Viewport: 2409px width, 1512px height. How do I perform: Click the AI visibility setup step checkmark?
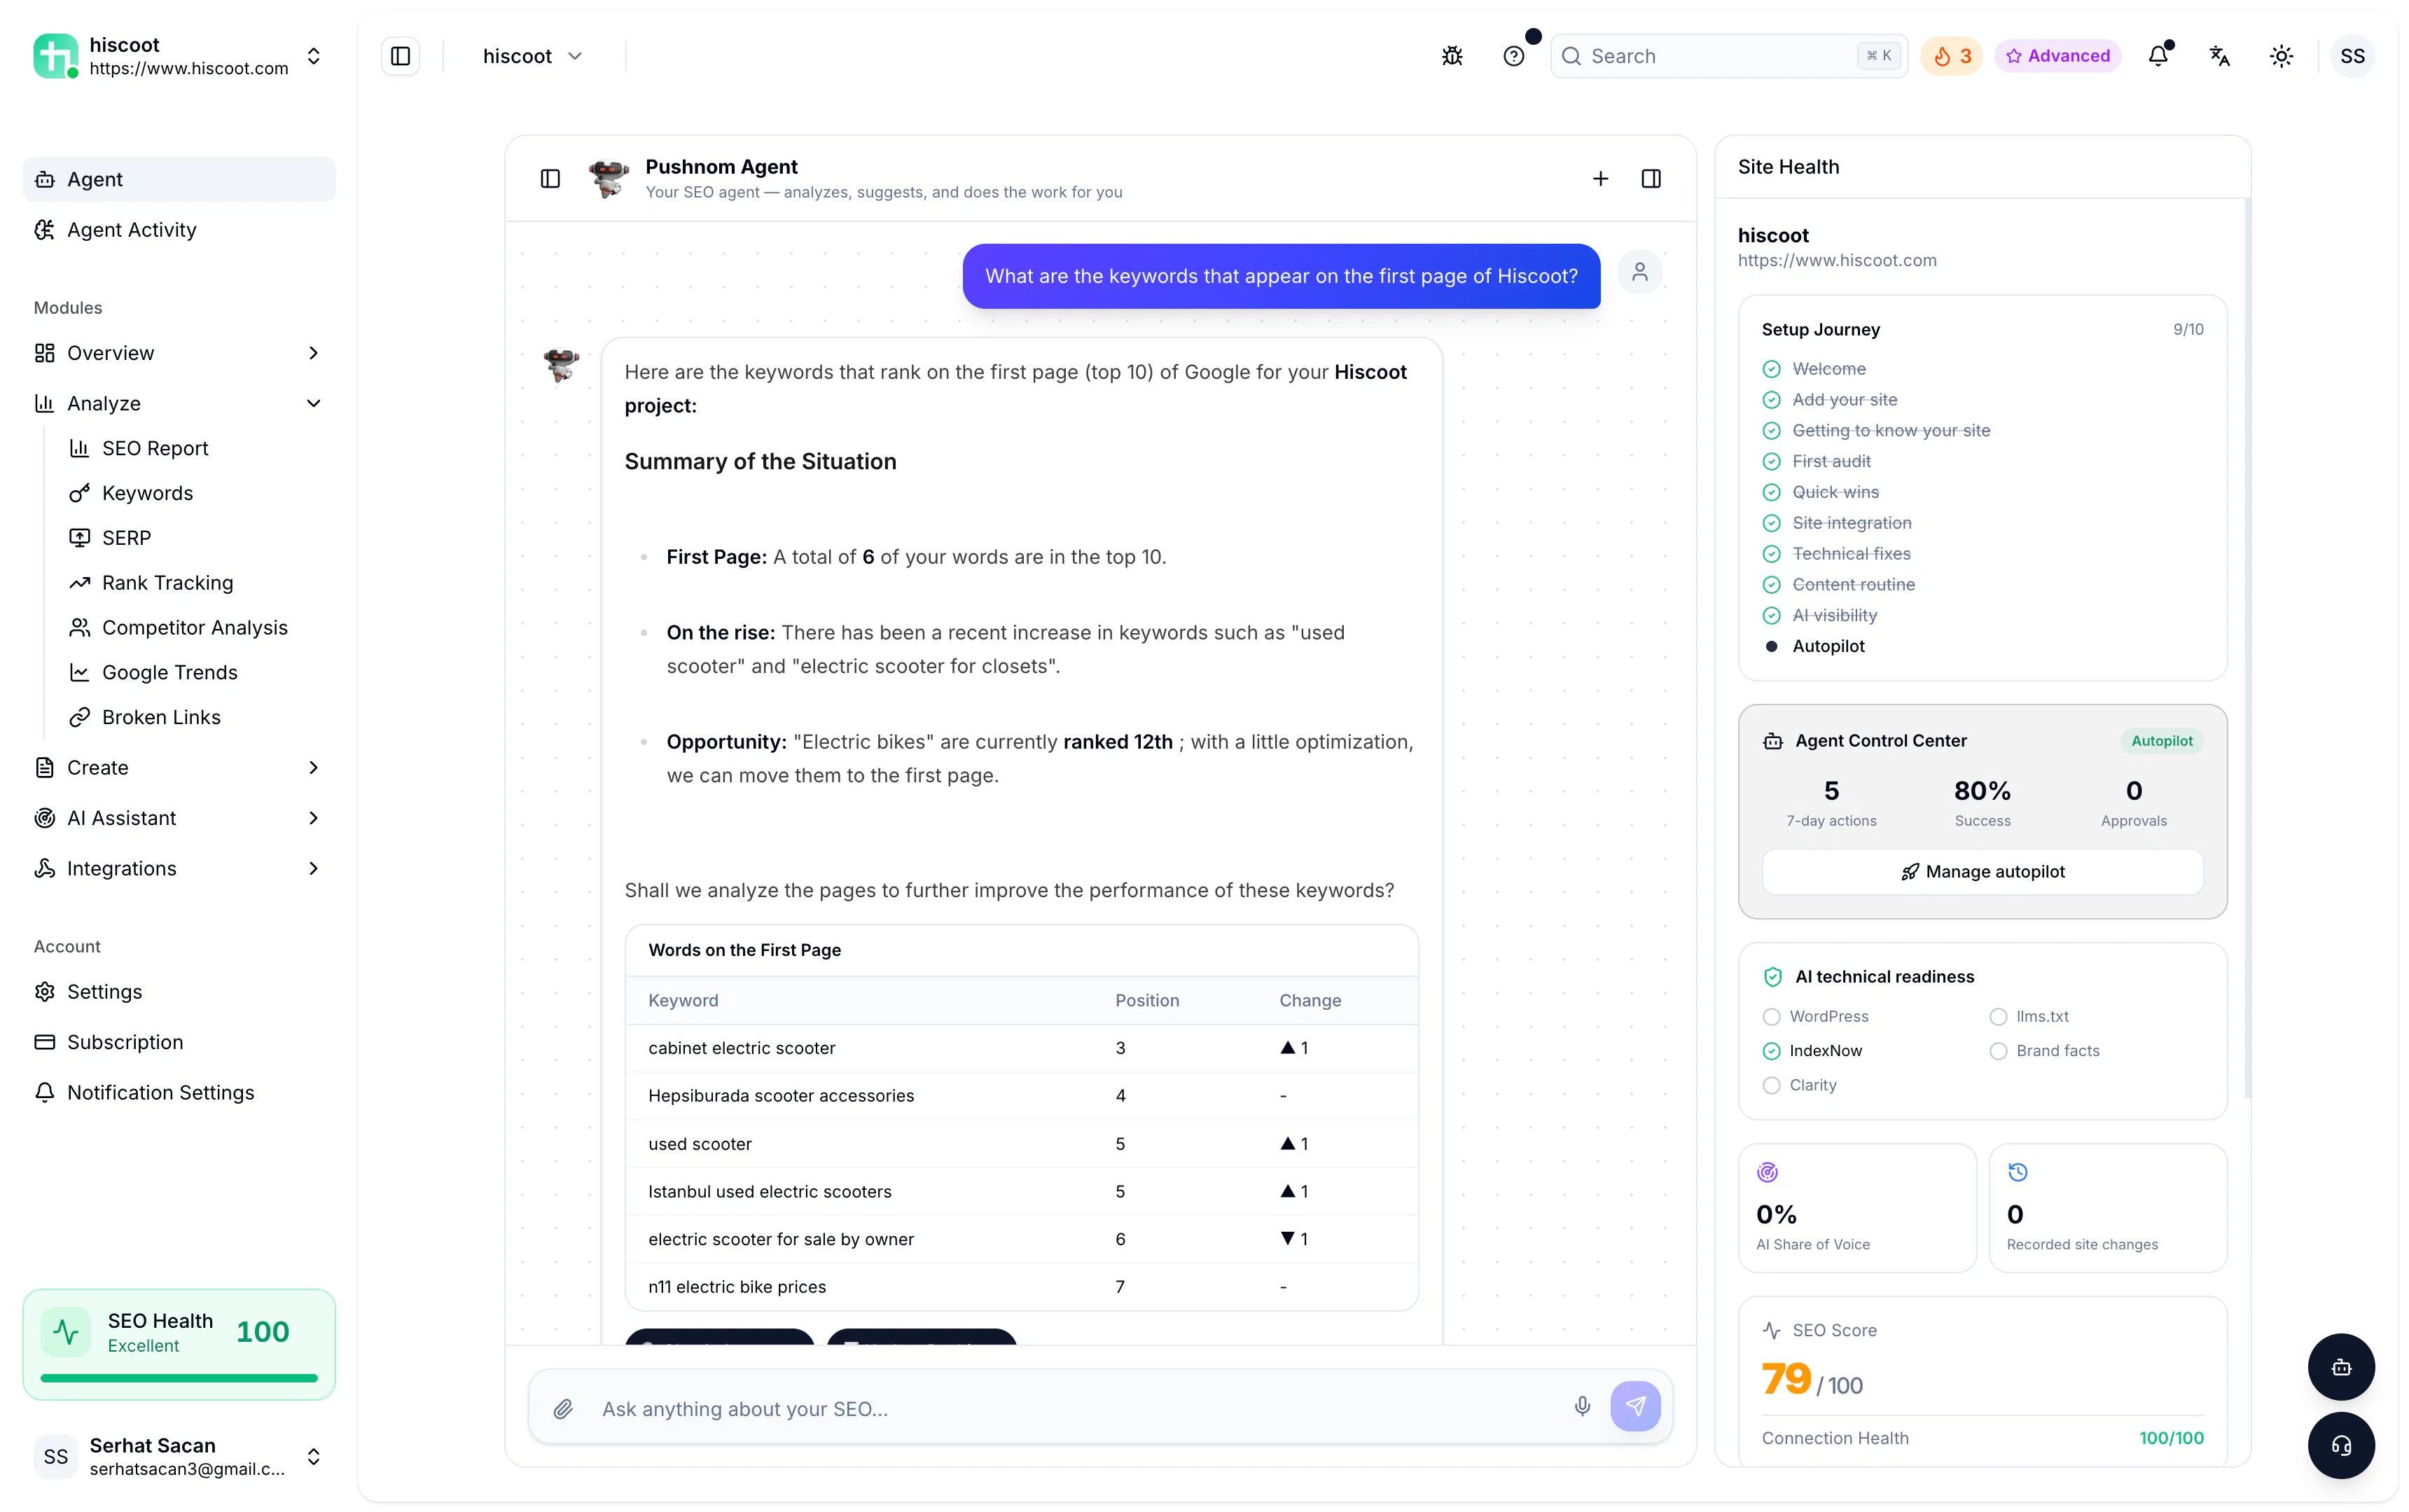(x=1771, y=615)
